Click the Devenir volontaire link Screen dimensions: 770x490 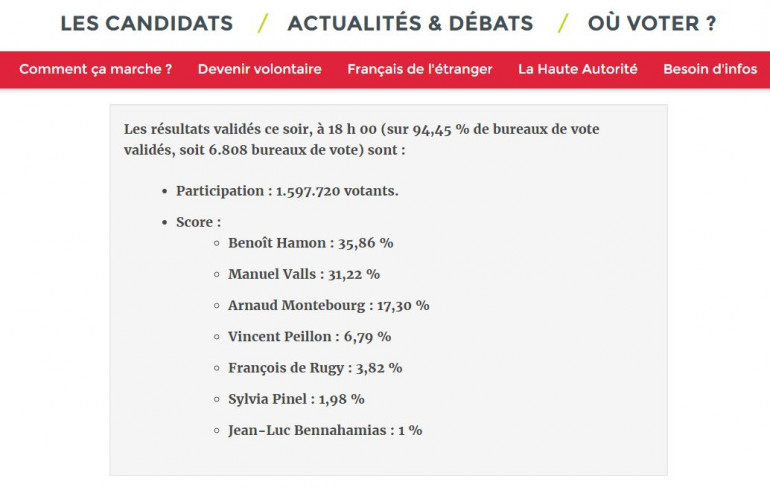pyautogui.click(x=259, y=69)
